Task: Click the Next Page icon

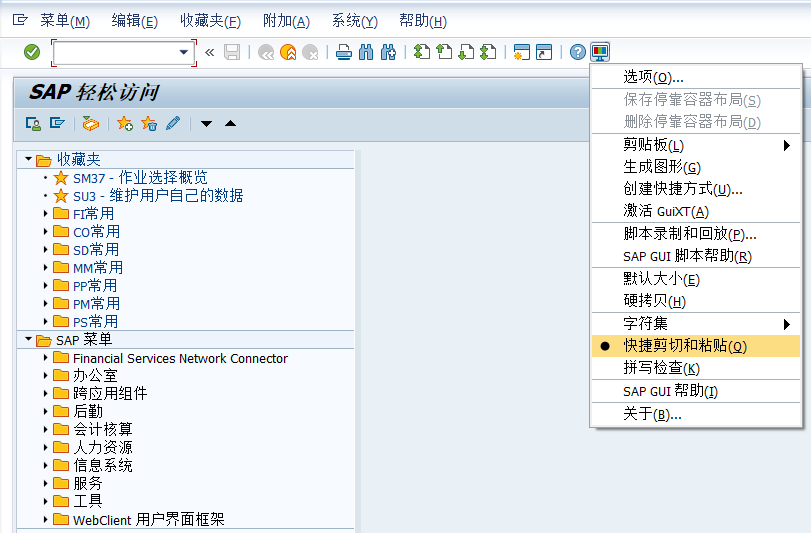Action: coord(466,52)
